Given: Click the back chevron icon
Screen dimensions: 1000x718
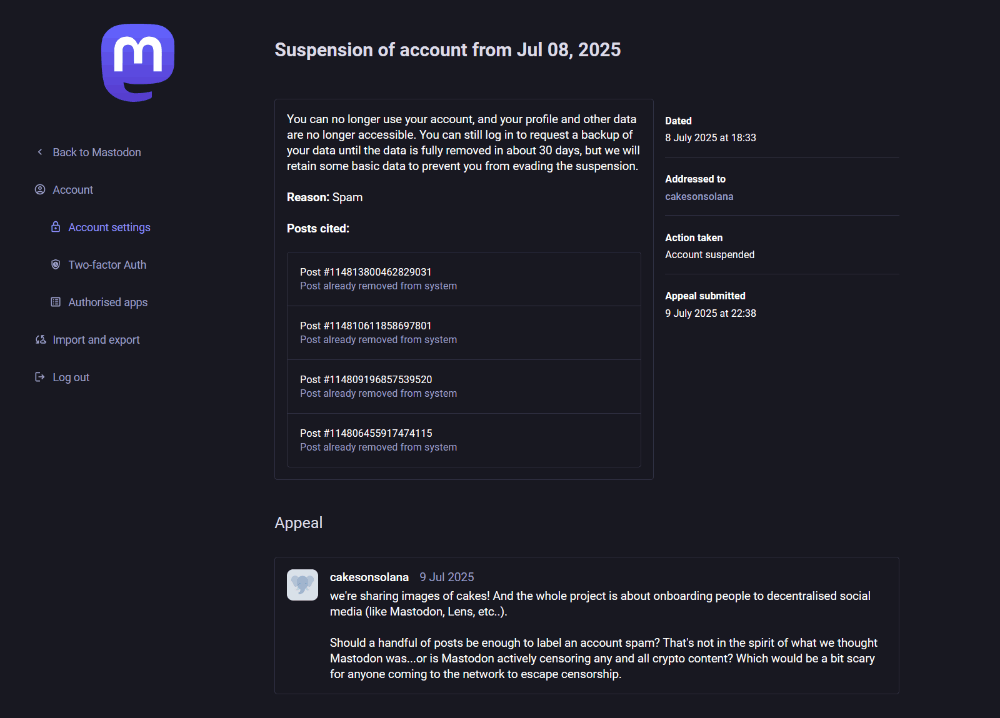Looking at the screenshot, I should 40,152.
